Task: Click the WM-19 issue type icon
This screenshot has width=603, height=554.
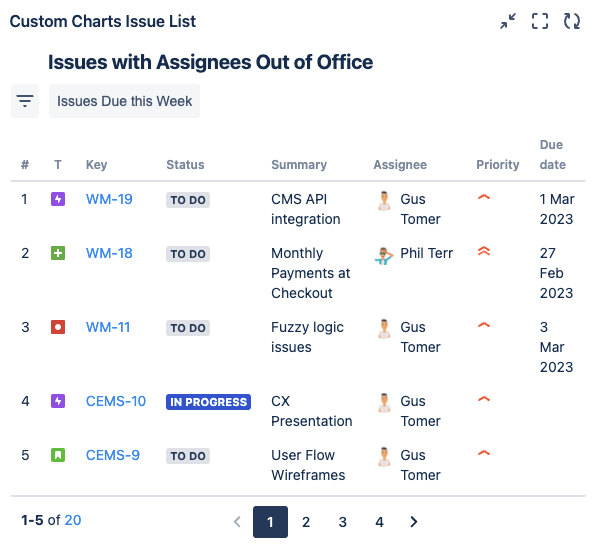Action: coord(58,199)
